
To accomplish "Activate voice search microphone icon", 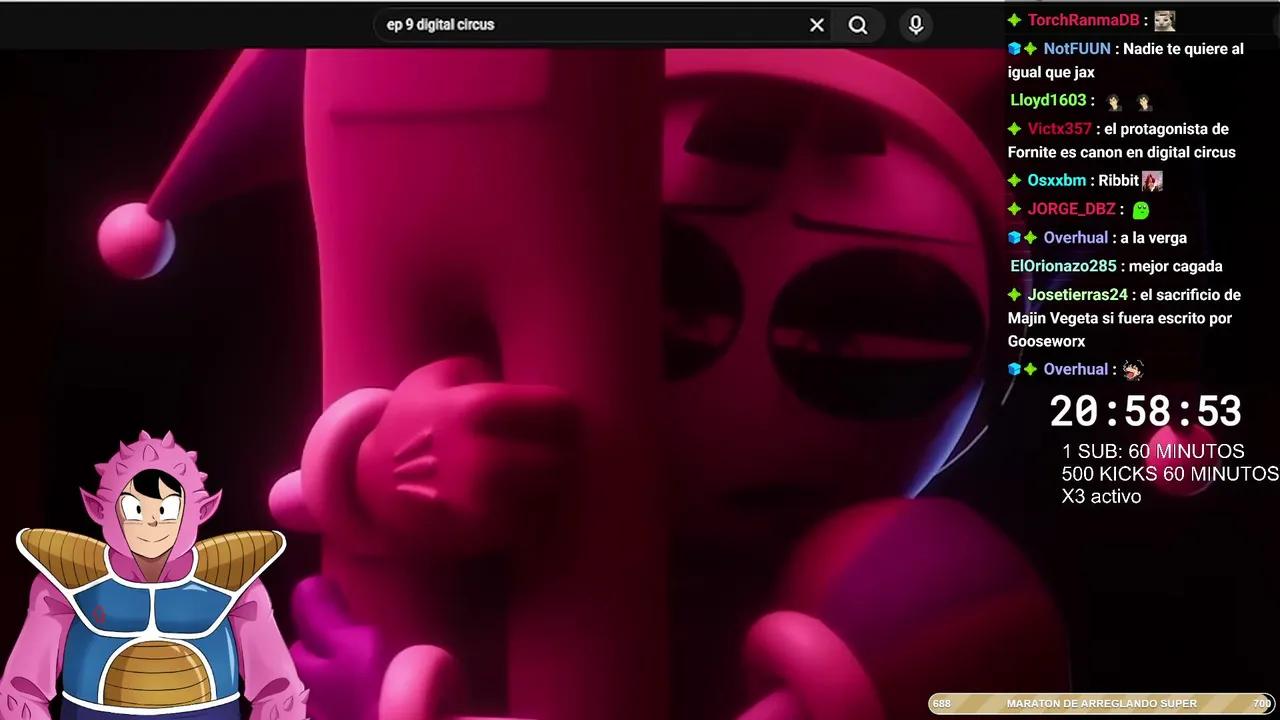I will (915, 25).
